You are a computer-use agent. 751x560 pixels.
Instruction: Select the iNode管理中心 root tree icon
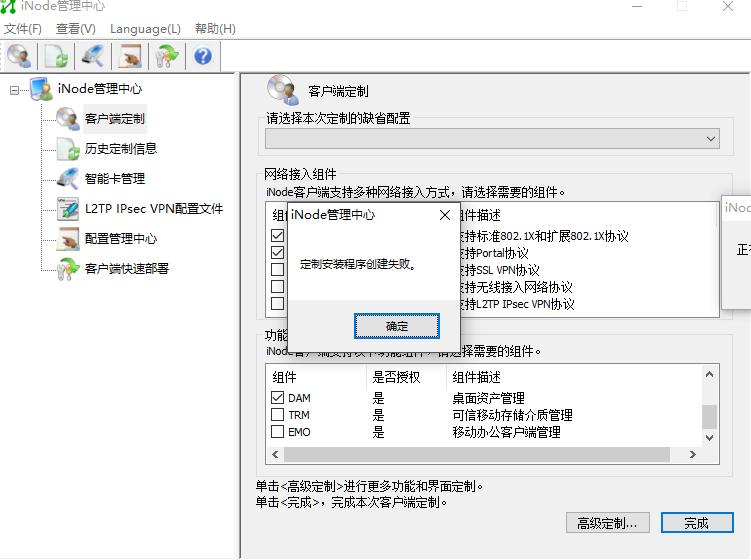(x=41, y=89)
